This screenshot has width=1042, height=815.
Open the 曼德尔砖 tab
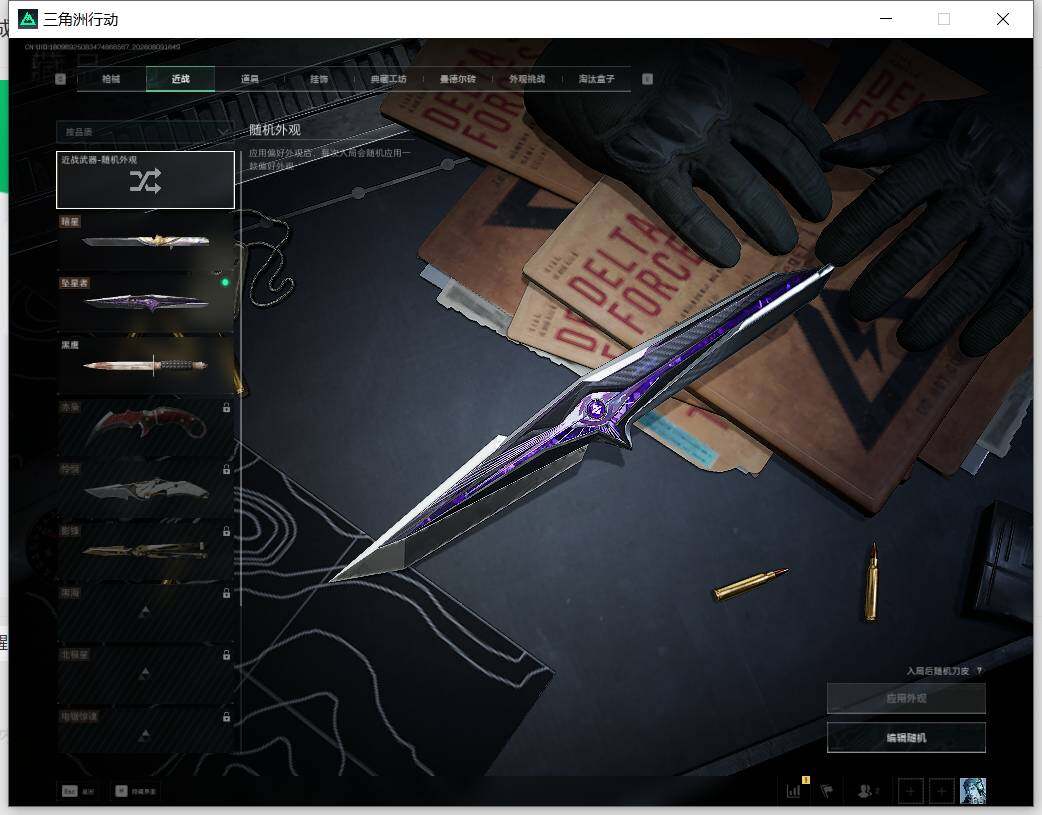458,79
